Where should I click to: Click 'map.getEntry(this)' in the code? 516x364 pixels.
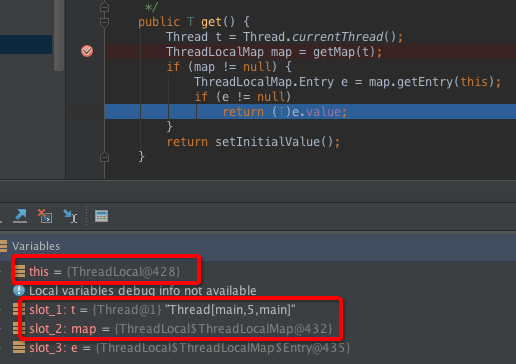(x=431, y=82)
